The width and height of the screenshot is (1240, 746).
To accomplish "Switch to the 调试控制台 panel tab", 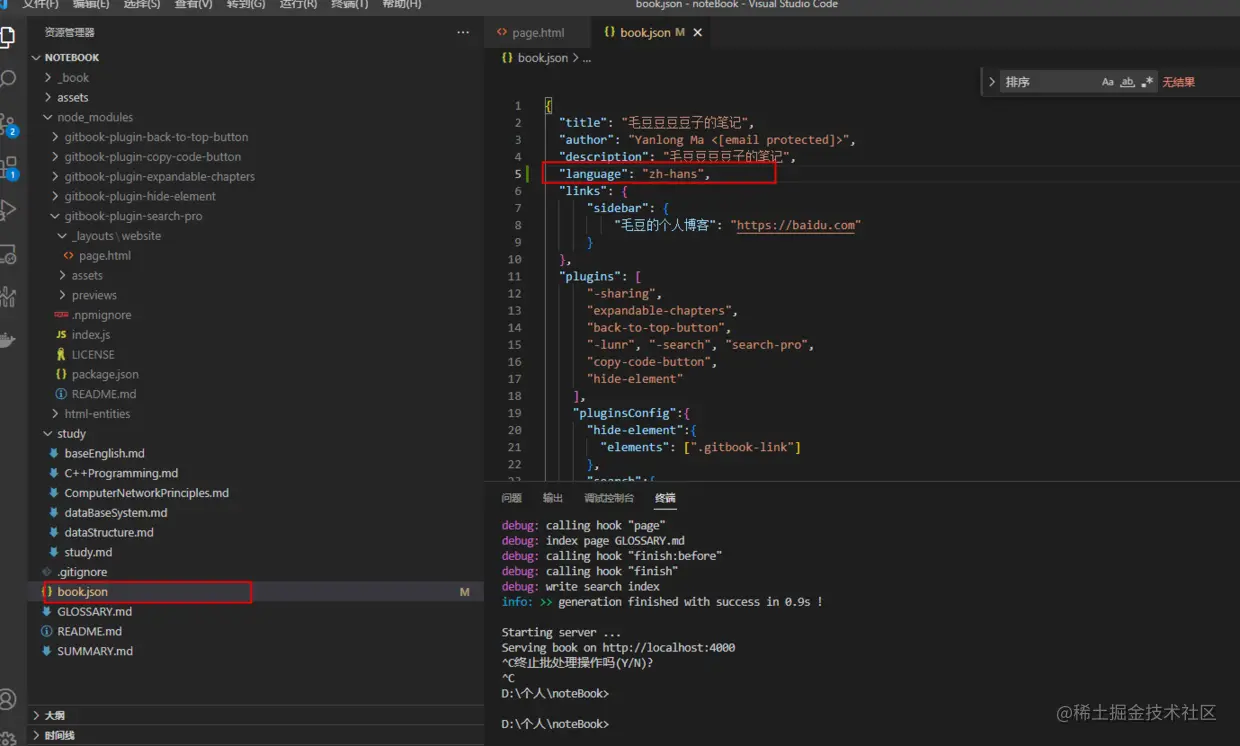I will click(x=609, y=498).
